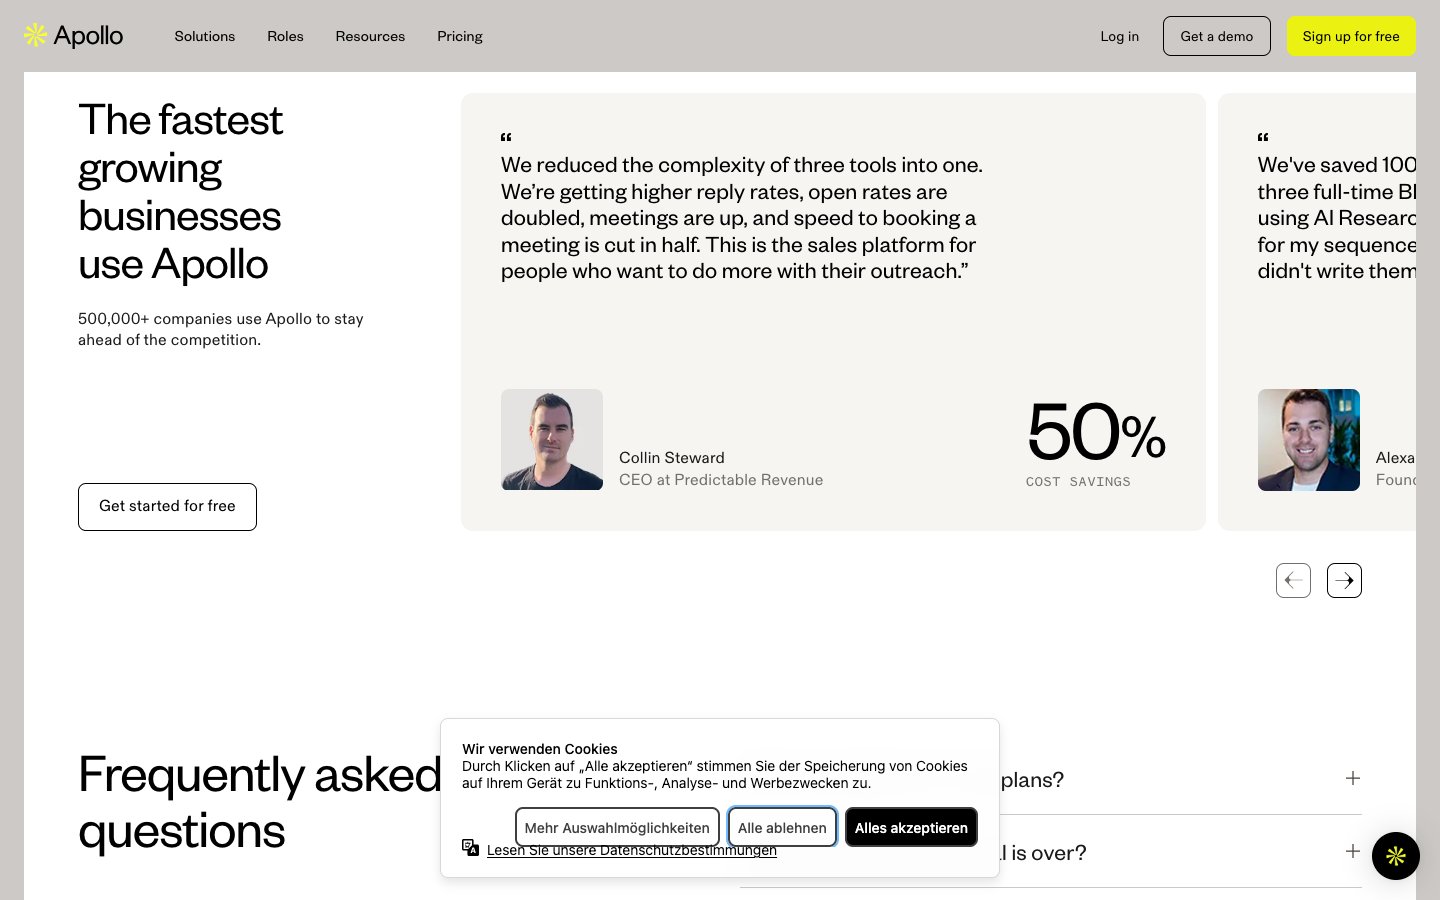Open the Apollo chat widget bubble
The height and width of the screenshot is (900, 1440).
point(1396,856)
